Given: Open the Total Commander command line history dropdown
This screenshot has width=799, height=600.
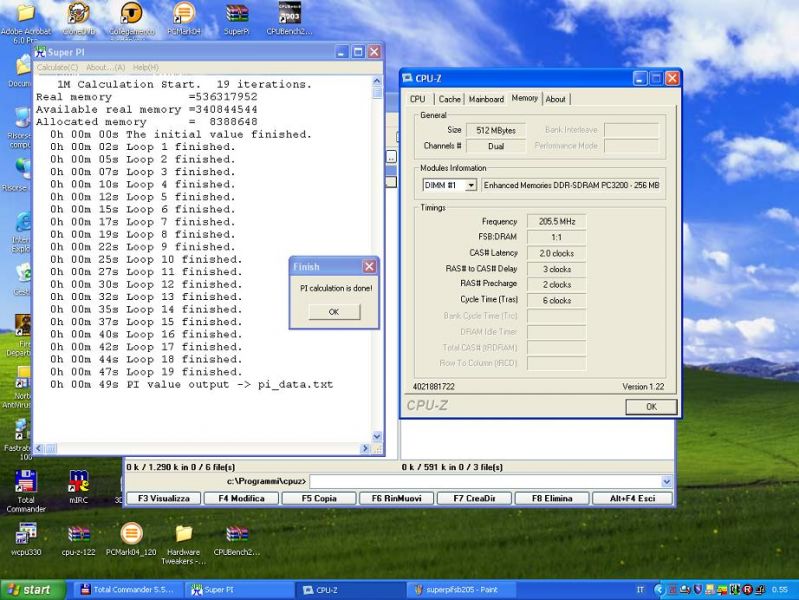Looking at the screenshot, I should pyautogui.click(x=667, y=481).
